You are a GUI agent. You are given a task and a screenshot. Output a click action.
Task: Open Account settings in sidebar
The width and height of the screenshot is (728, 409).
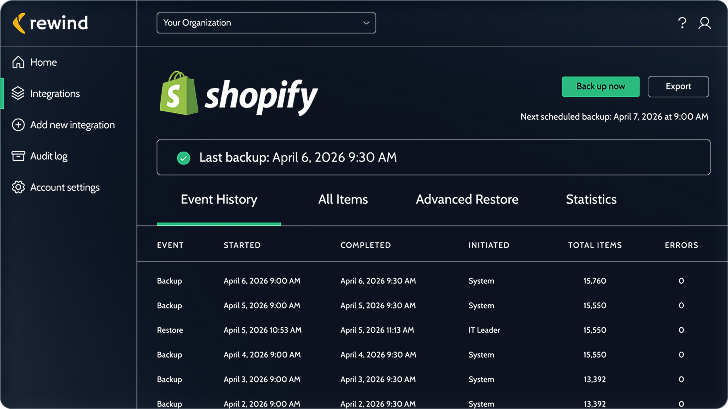[x=65, y=187]
